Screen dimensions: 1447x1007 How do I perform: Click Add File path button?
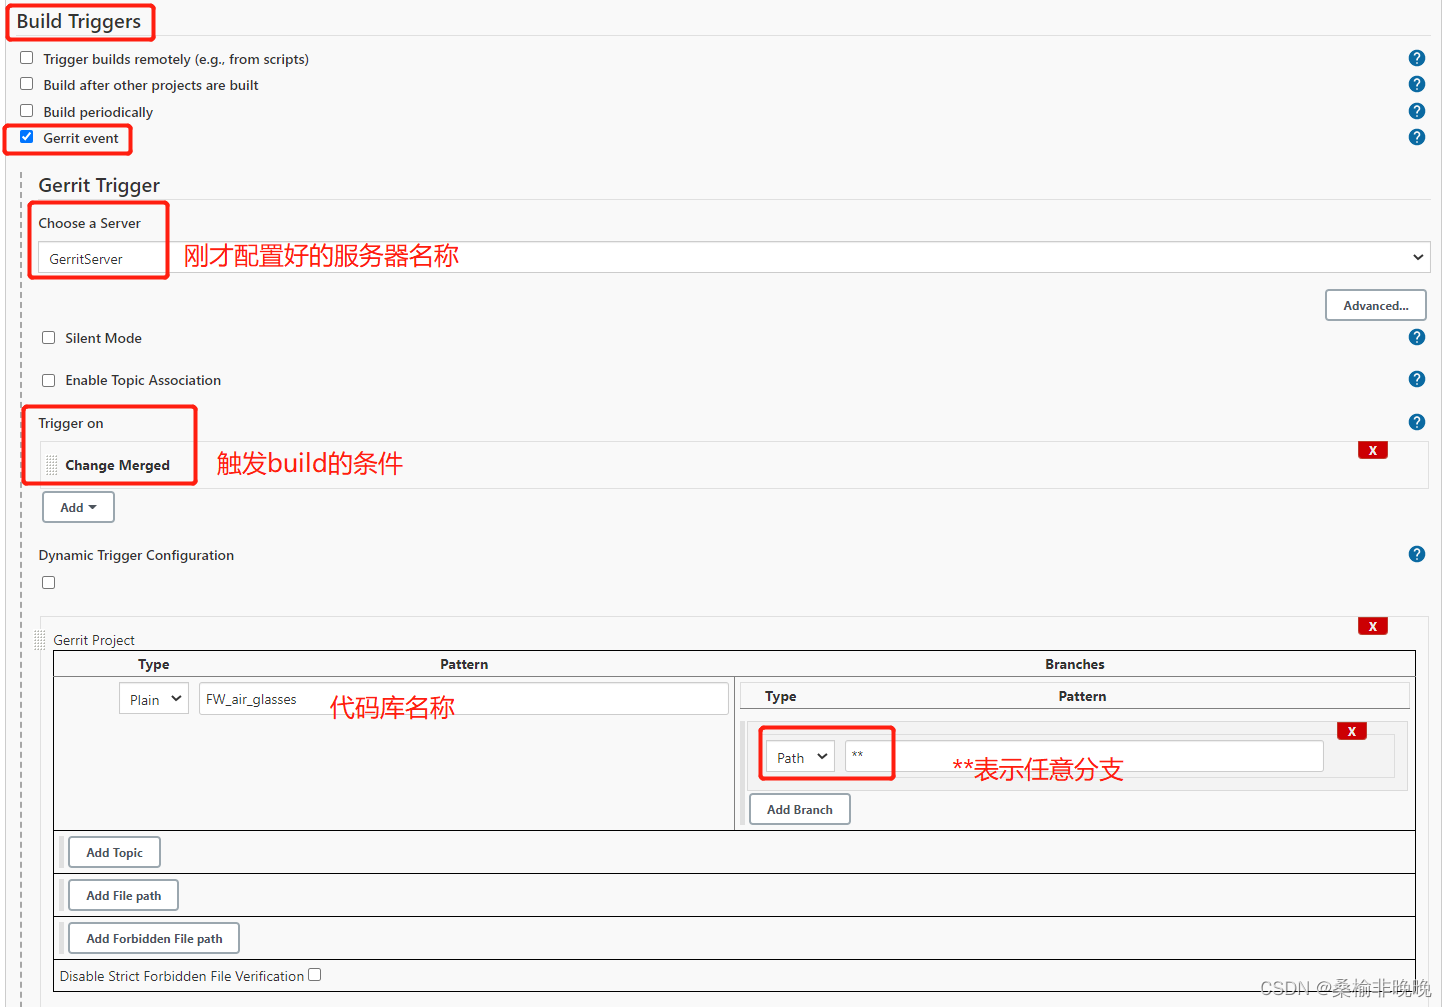click(123, 895)
